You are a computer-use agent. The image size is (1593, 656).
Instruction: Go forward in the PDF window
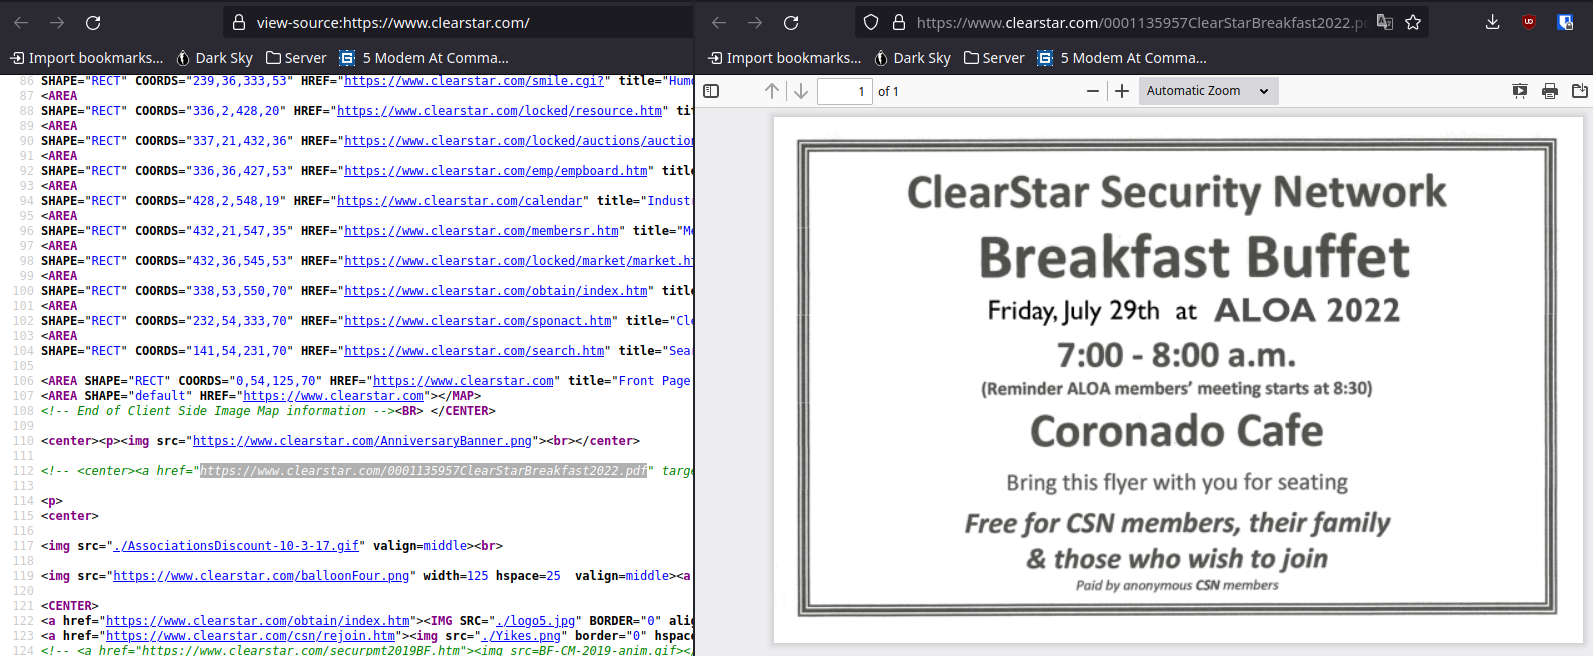pyautogui.click(x=755, y=22)
